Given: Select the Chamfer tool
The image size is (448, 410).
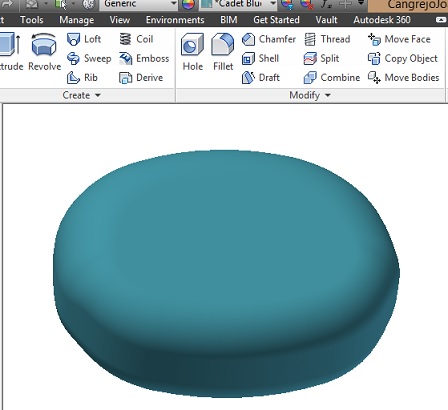Looking at the screenshot, I should pyautogui.click(x=269, y=39).
